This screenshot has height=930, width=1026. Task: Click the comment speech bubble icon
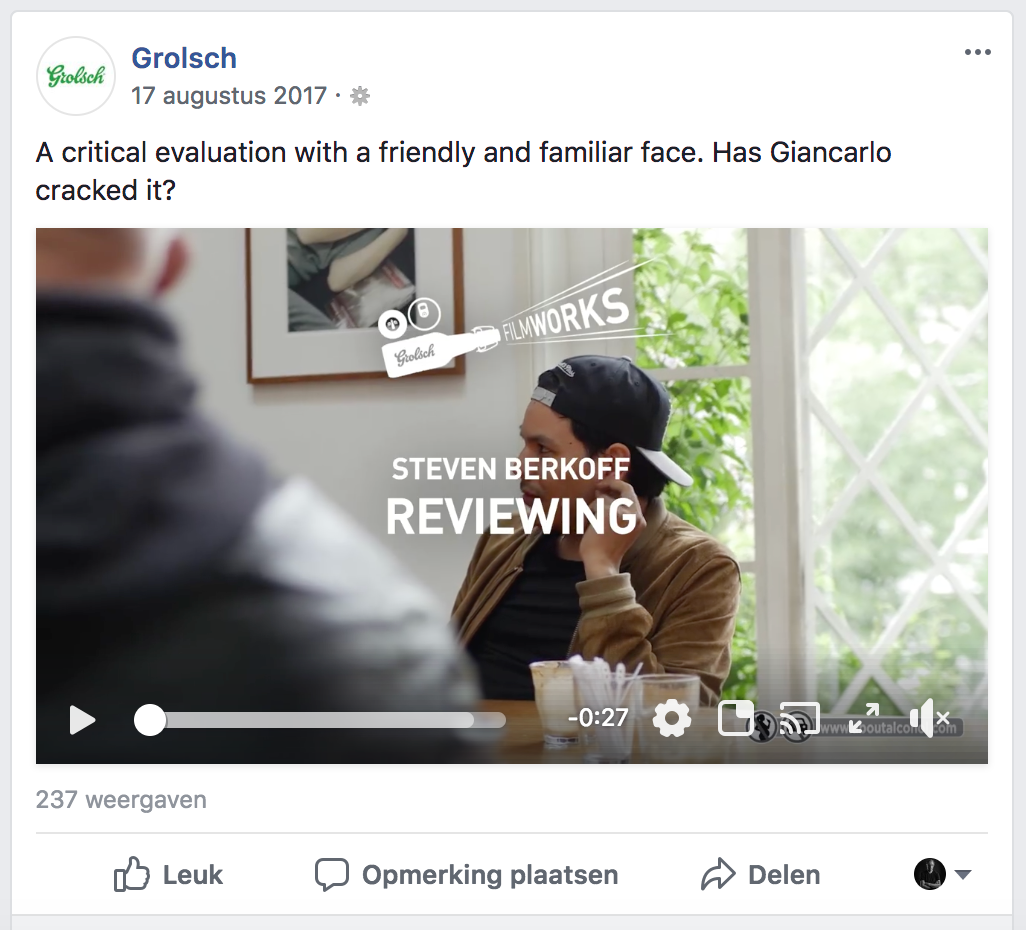pyautogui.click(x=332, y=874)
